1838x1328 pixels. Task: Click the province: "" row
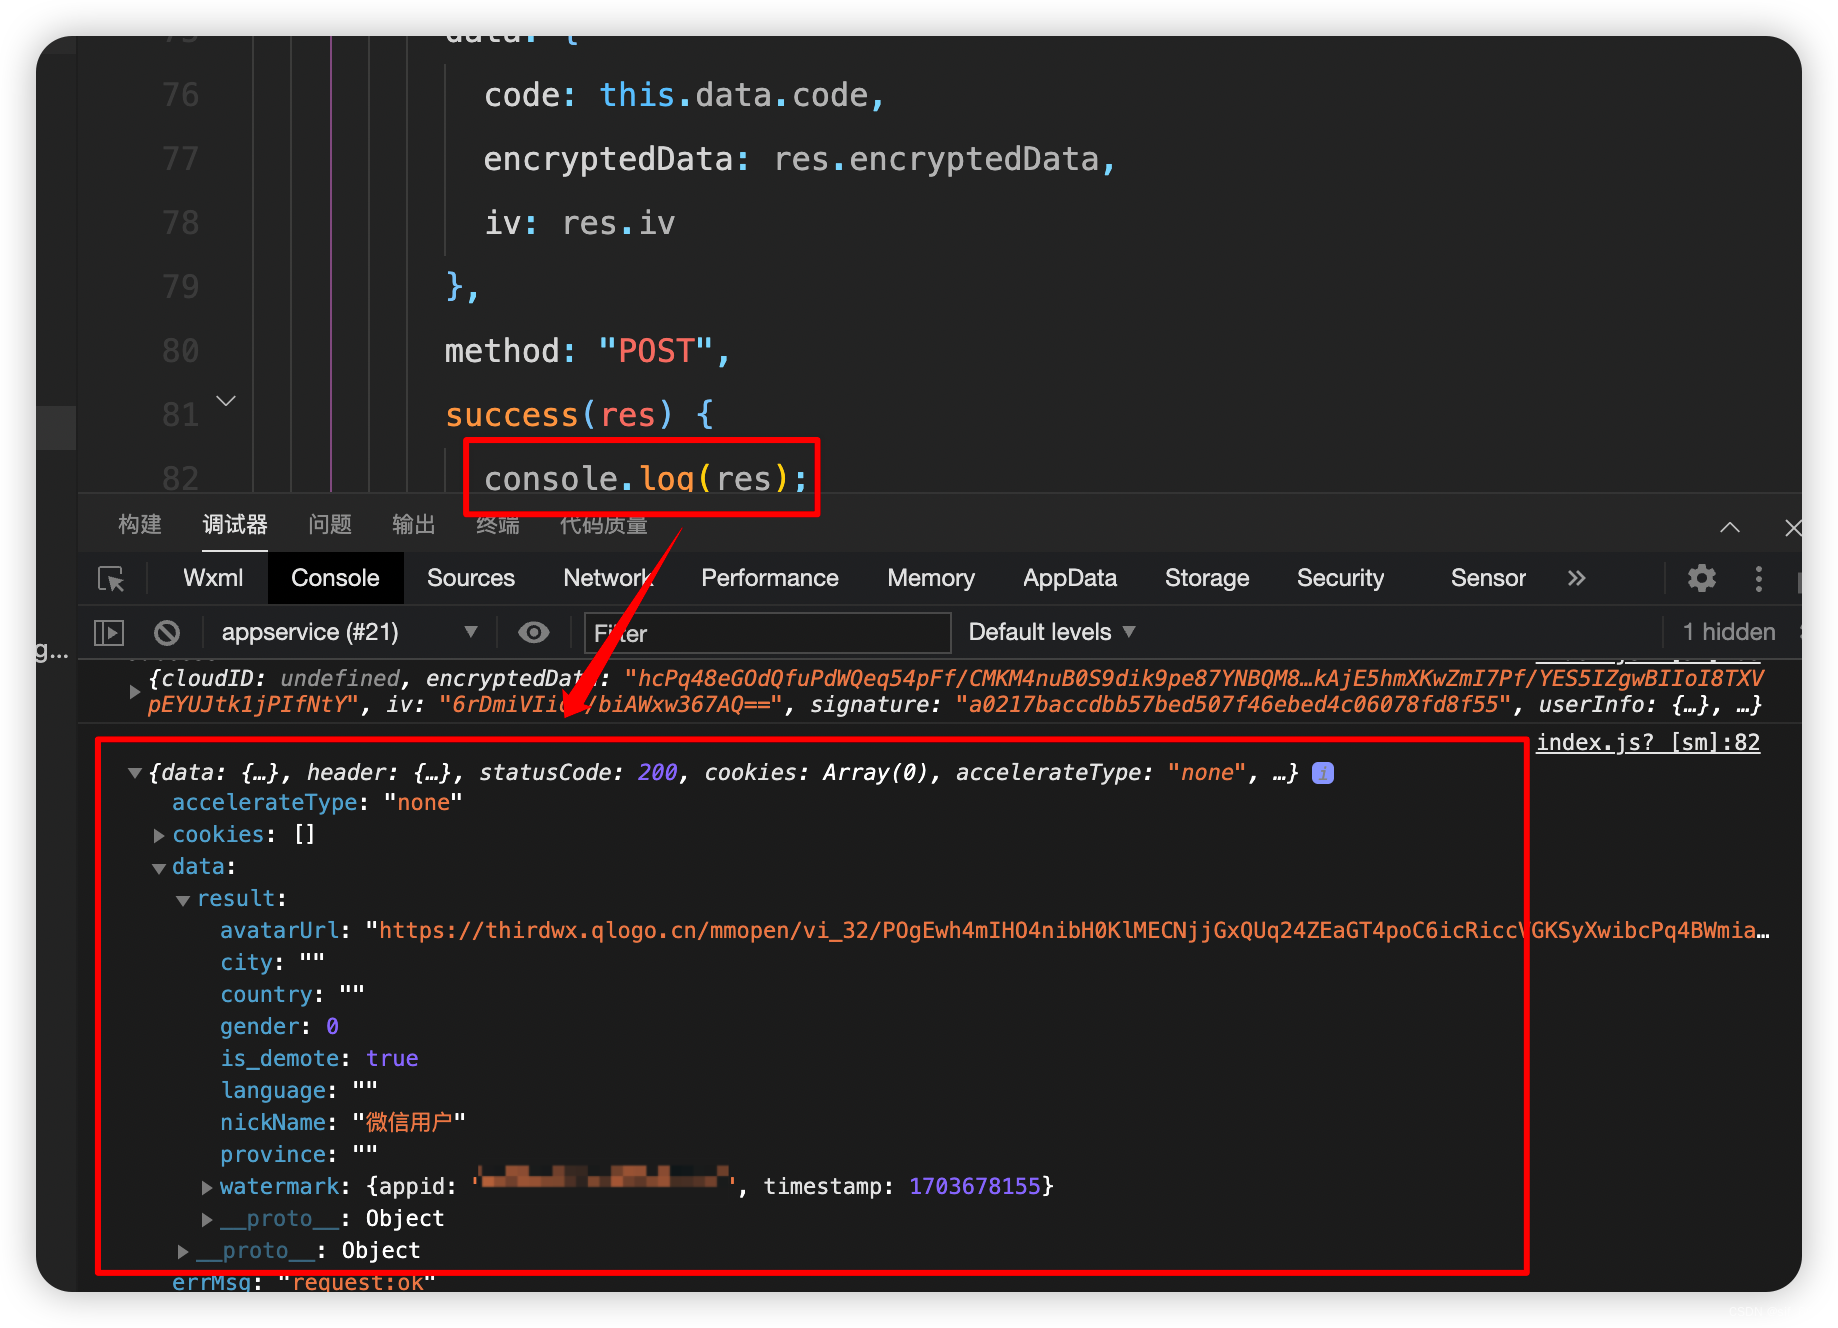coord(299,1155)
